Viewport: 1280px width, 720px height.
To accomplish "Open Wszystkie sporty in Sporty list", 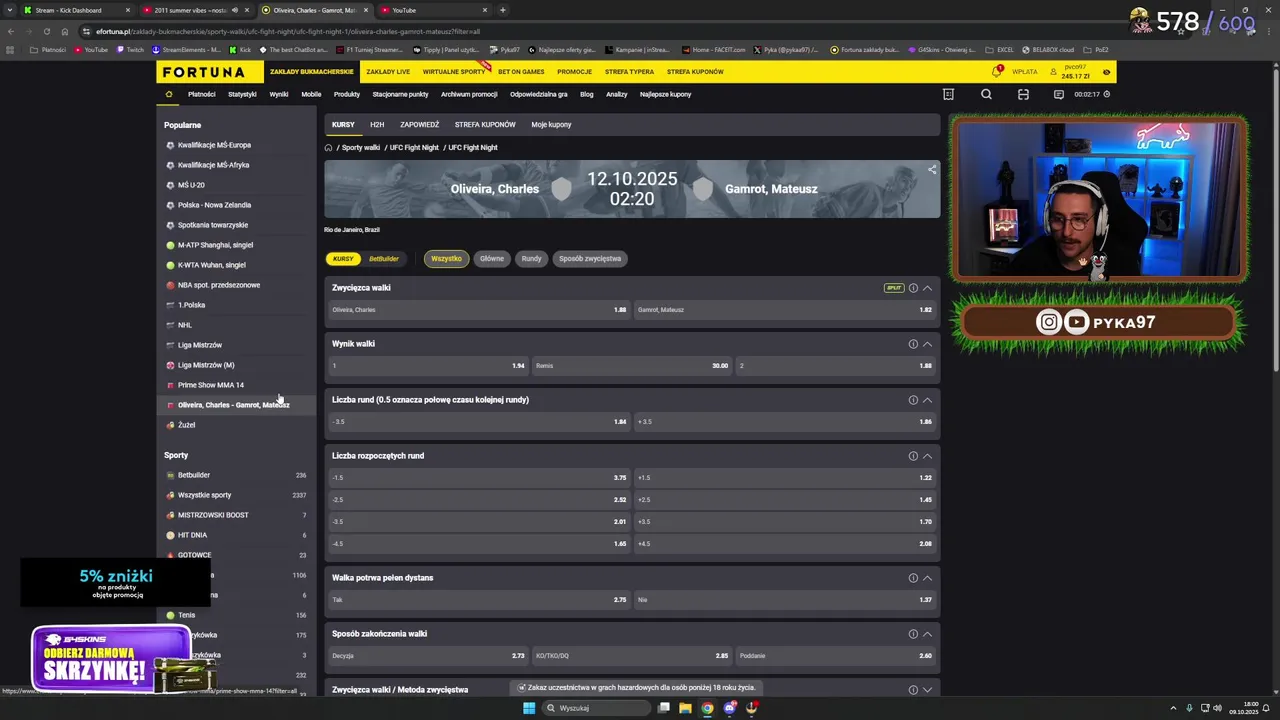I will [204, 495].
